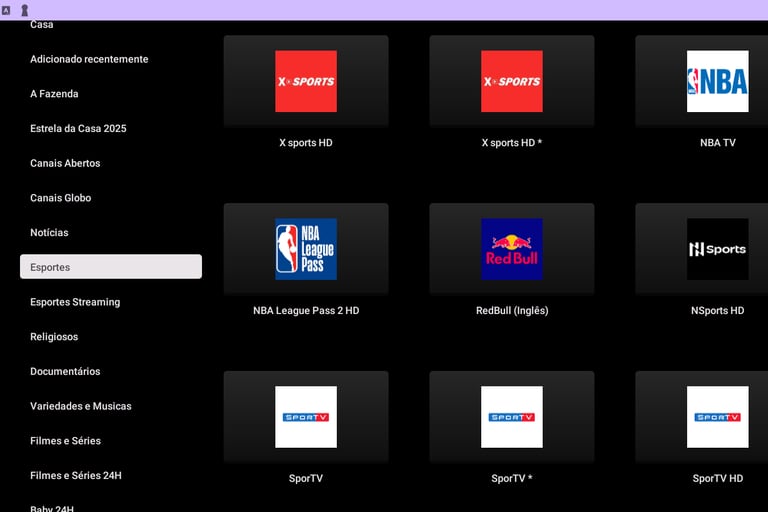Select the highlighted Esportes category

click(111, 267)
